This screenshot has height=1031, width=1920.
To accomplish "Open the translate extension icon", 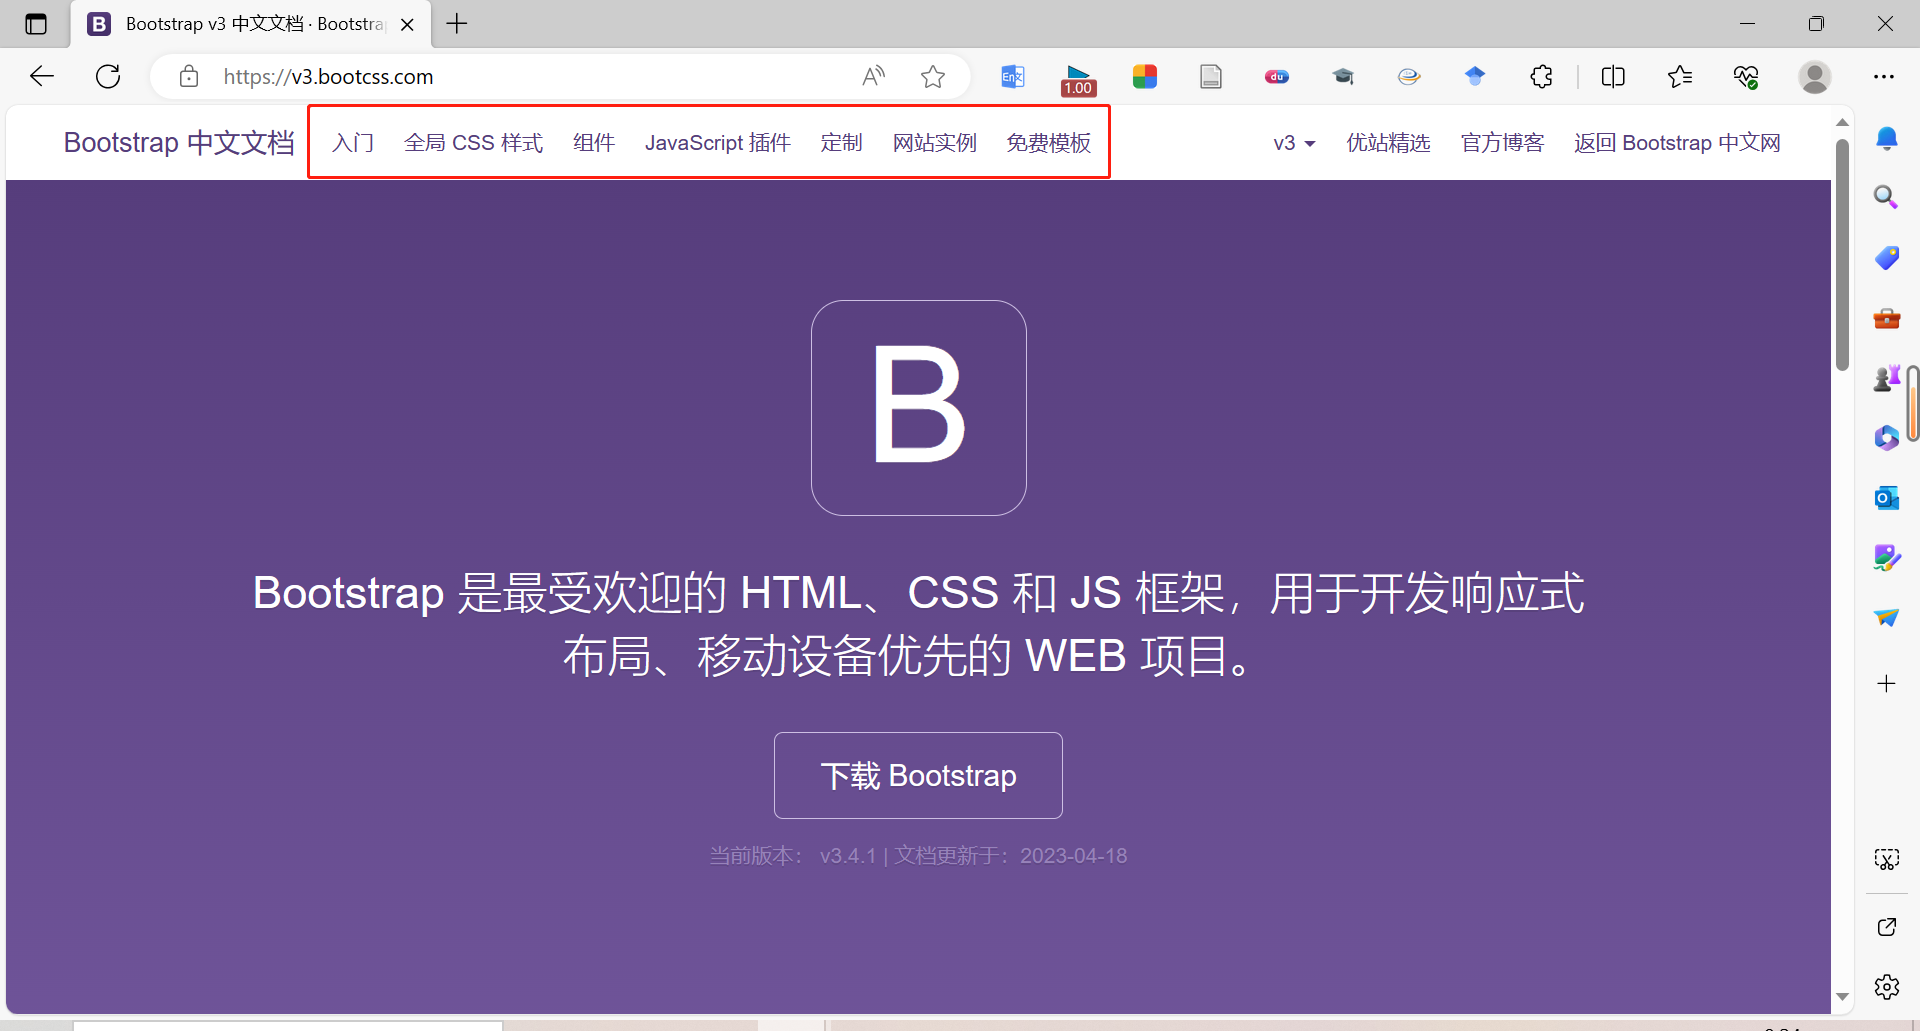I will point(1012,76).
